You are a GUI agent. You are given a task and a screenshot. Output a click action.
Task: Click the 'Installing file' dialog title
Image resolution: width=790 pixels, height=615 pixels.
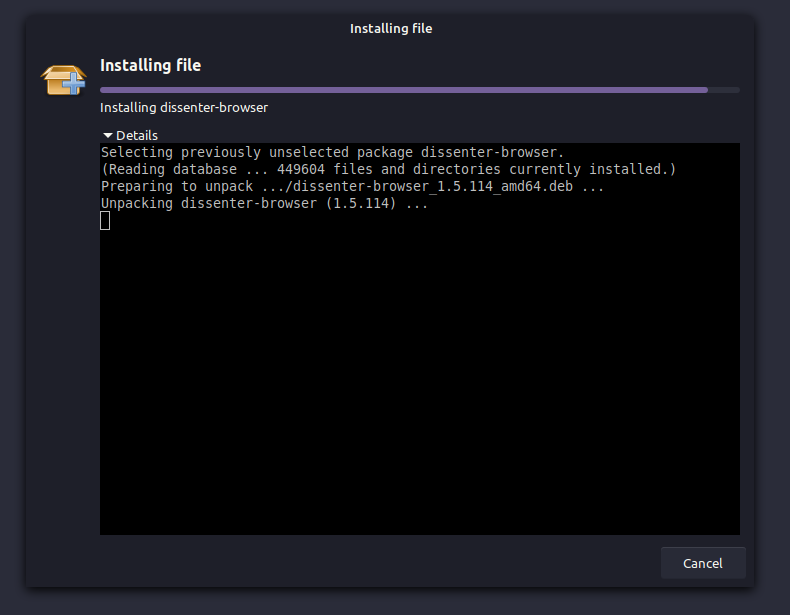coord(391,29)
